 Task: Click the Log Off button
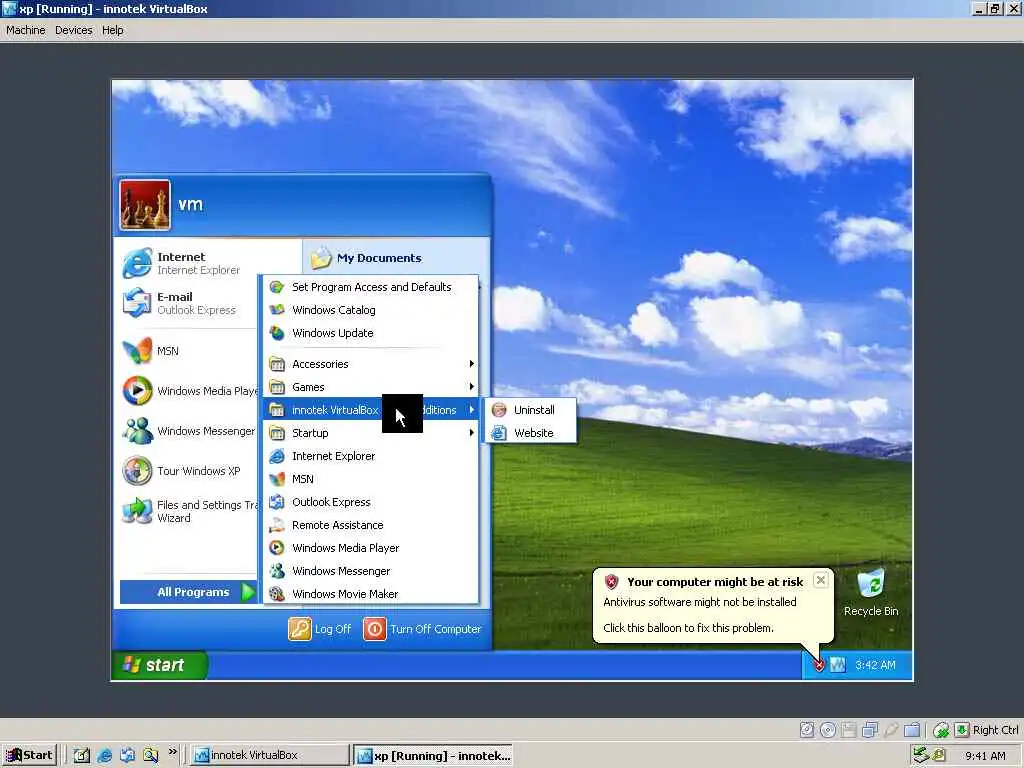pyautogui.click(x=319, y=630)
